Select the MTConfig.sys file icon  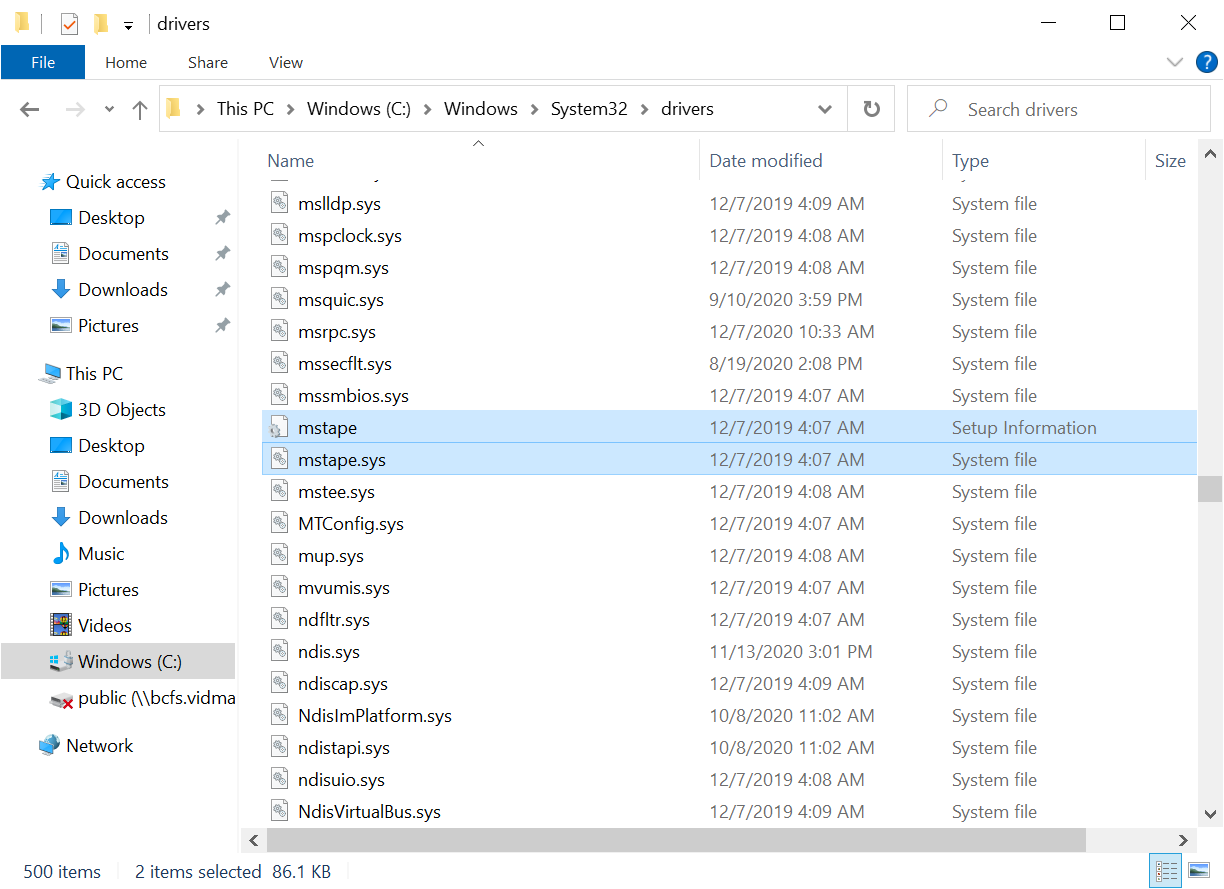[279, 524]
